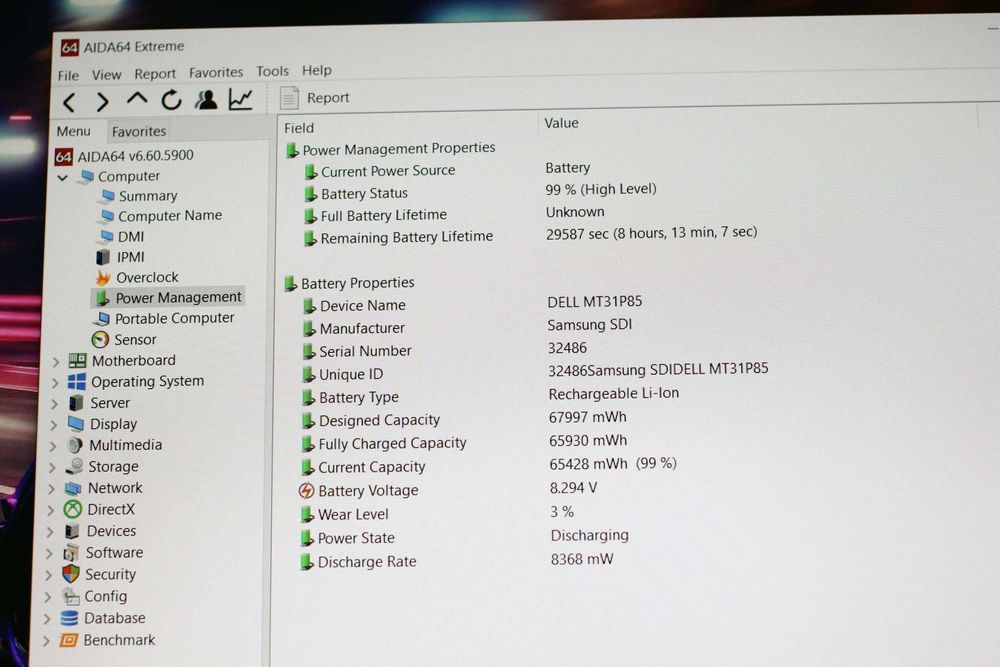Viewport: 1000px width, 667px height.
Task: Collapse the Computer tree node
Action: click(x=62, y=177)
